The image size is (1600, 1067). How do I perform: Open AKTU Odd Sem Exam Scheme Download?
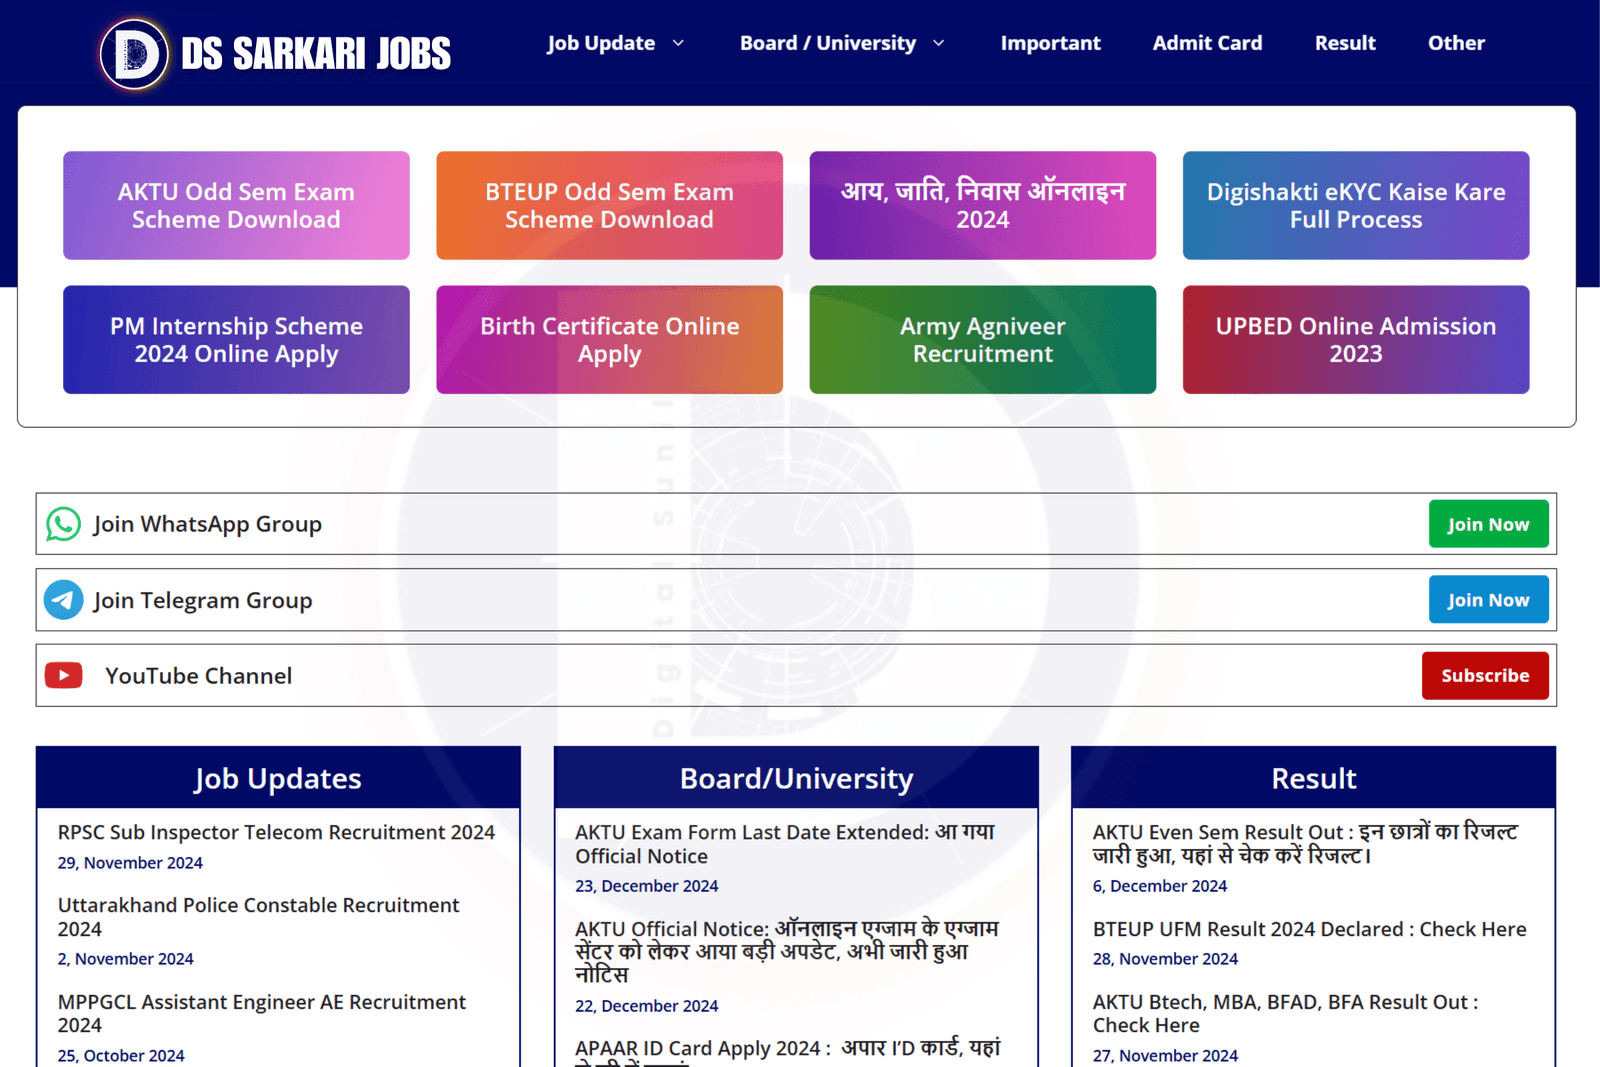click(x=236, y=206)
